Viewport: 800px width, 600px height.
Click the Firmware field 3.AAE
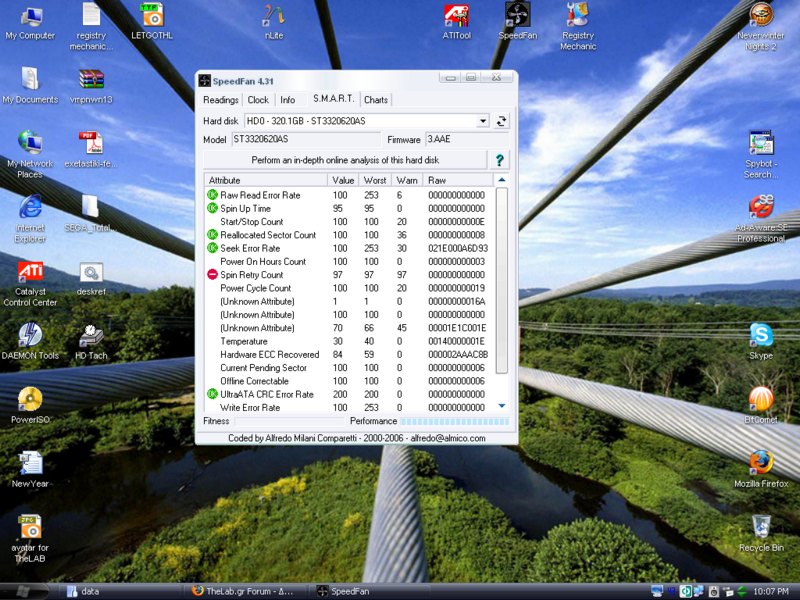click(467, 139)
